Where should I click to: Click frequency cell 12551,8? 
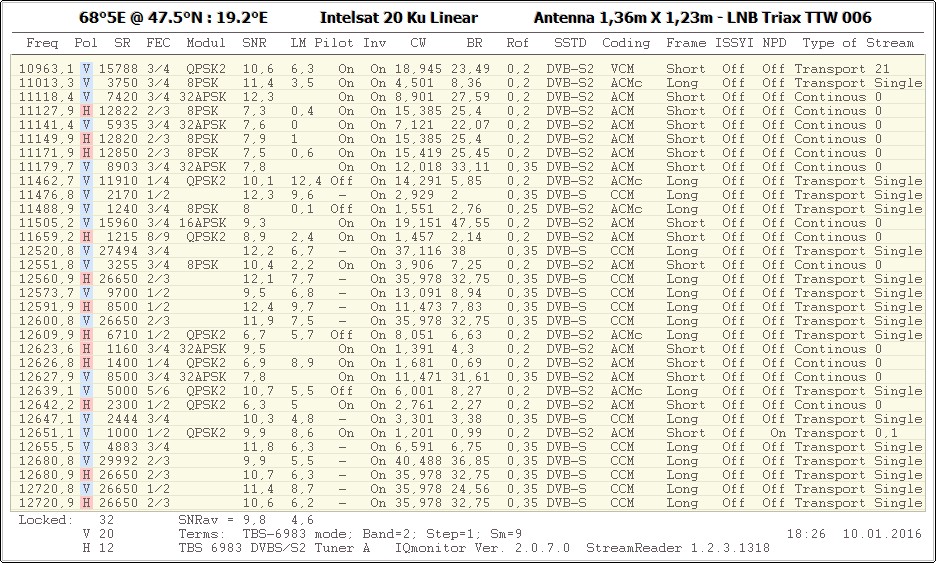coord(46,265)
